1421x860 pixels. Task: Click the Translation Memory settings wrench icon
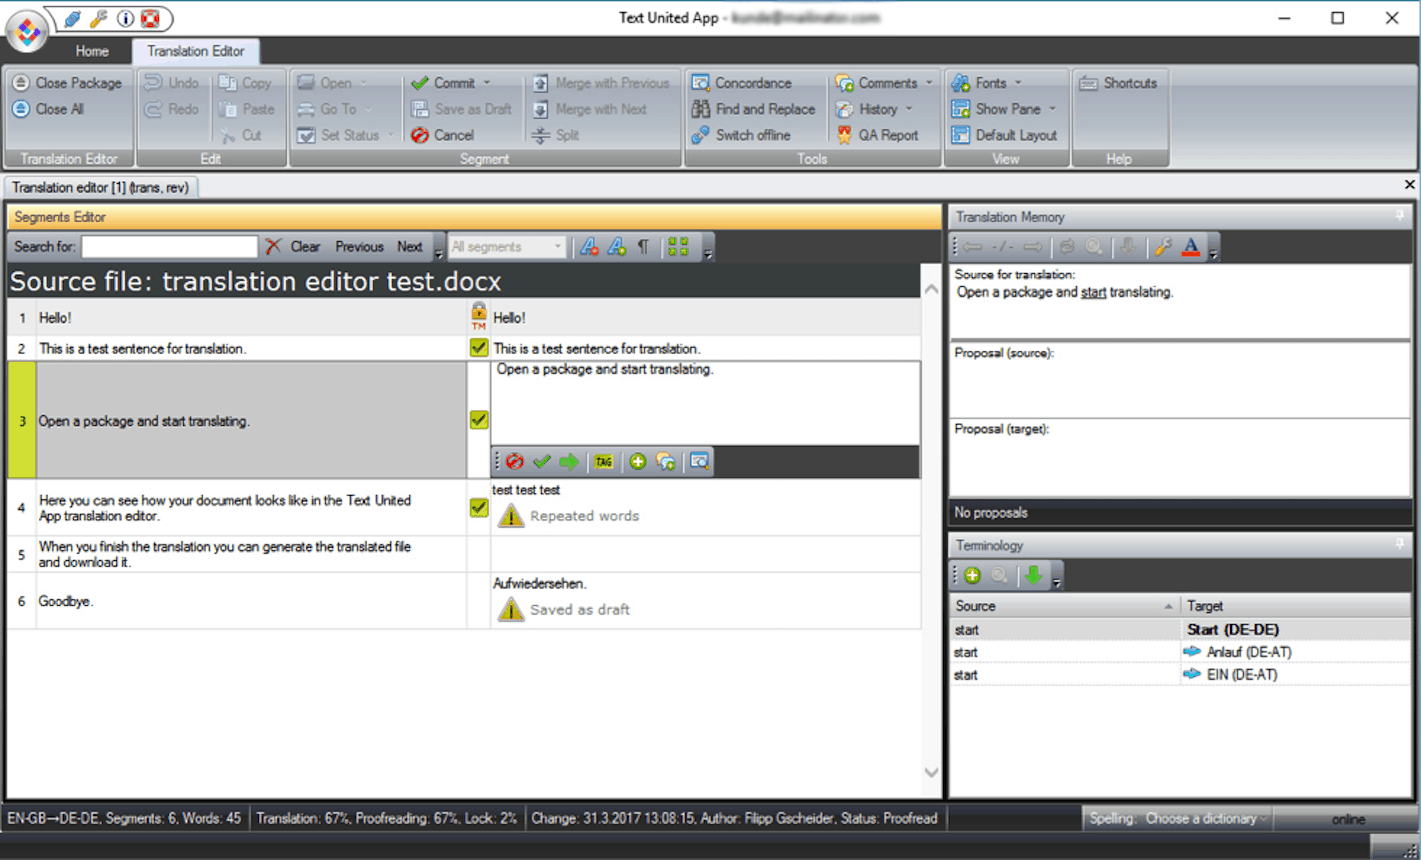(x=1163, y=246)
